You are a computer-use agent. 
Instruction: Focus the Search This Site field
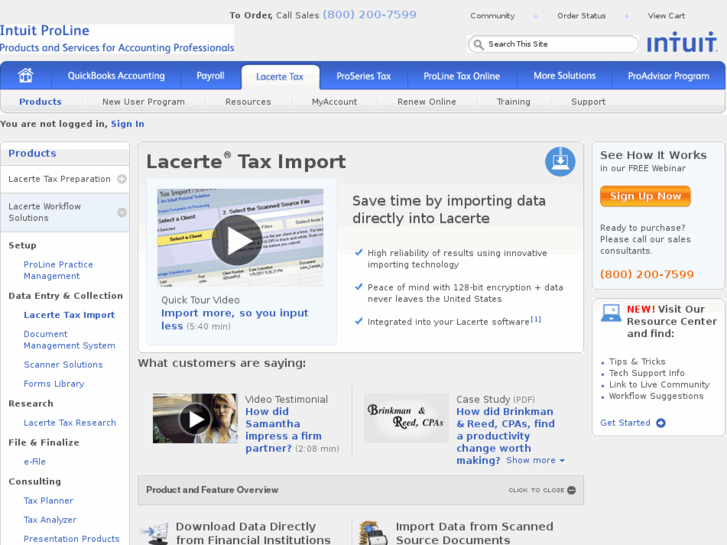[553, 44]
